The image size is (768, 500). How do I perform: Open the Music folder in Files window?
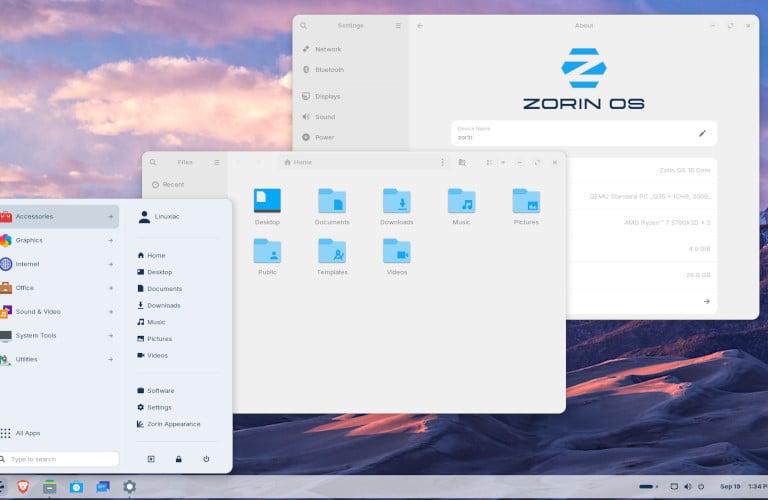(461, 206)
